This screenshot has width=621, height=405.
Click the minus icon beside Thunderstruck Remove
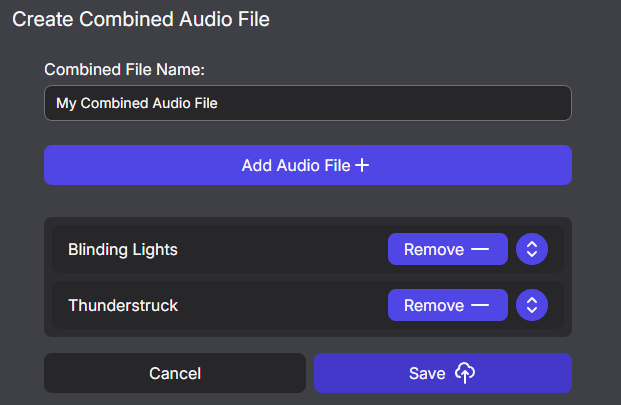[x=480, y=305]
